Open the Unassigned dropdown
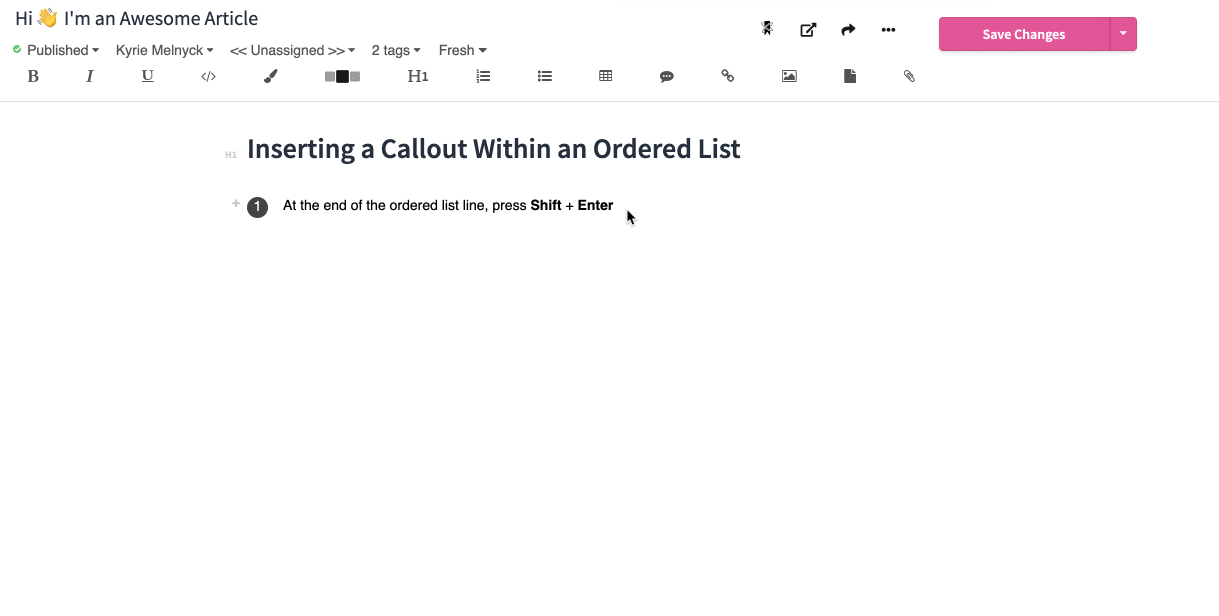The image size is (1219, 616). 292,50
